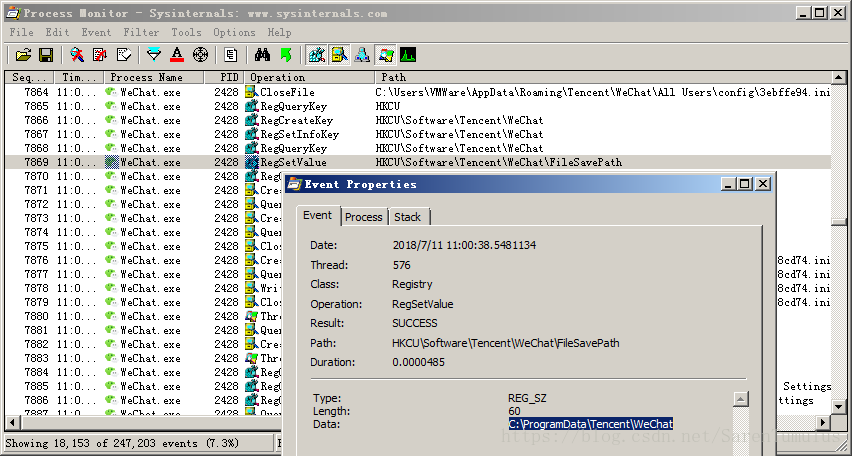This screenshot has height=456, width=852.
Task: Maximize the Event Properties dialog
Action: tap(744, 184)
